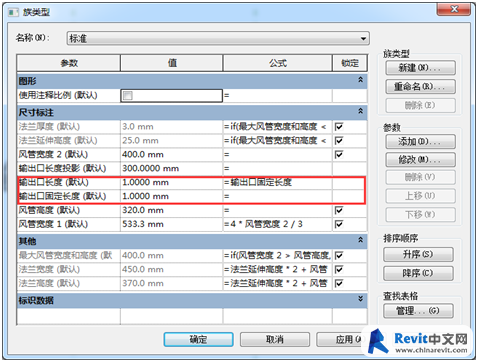This screenshot has width=478, height=362.
Task: Open lookup table 管理(G) button
Action: pos(418,311)
